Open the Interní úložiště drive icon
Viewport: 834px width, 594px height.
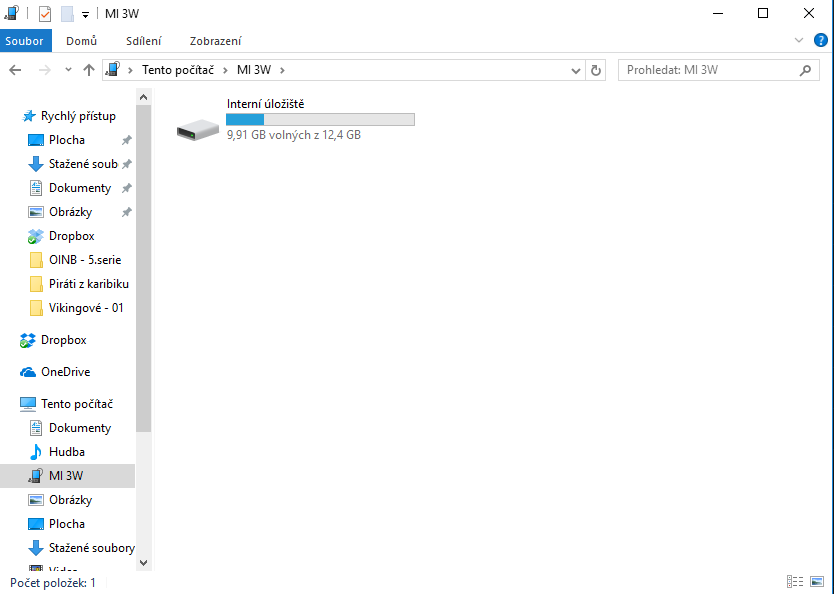coord(197,129)
